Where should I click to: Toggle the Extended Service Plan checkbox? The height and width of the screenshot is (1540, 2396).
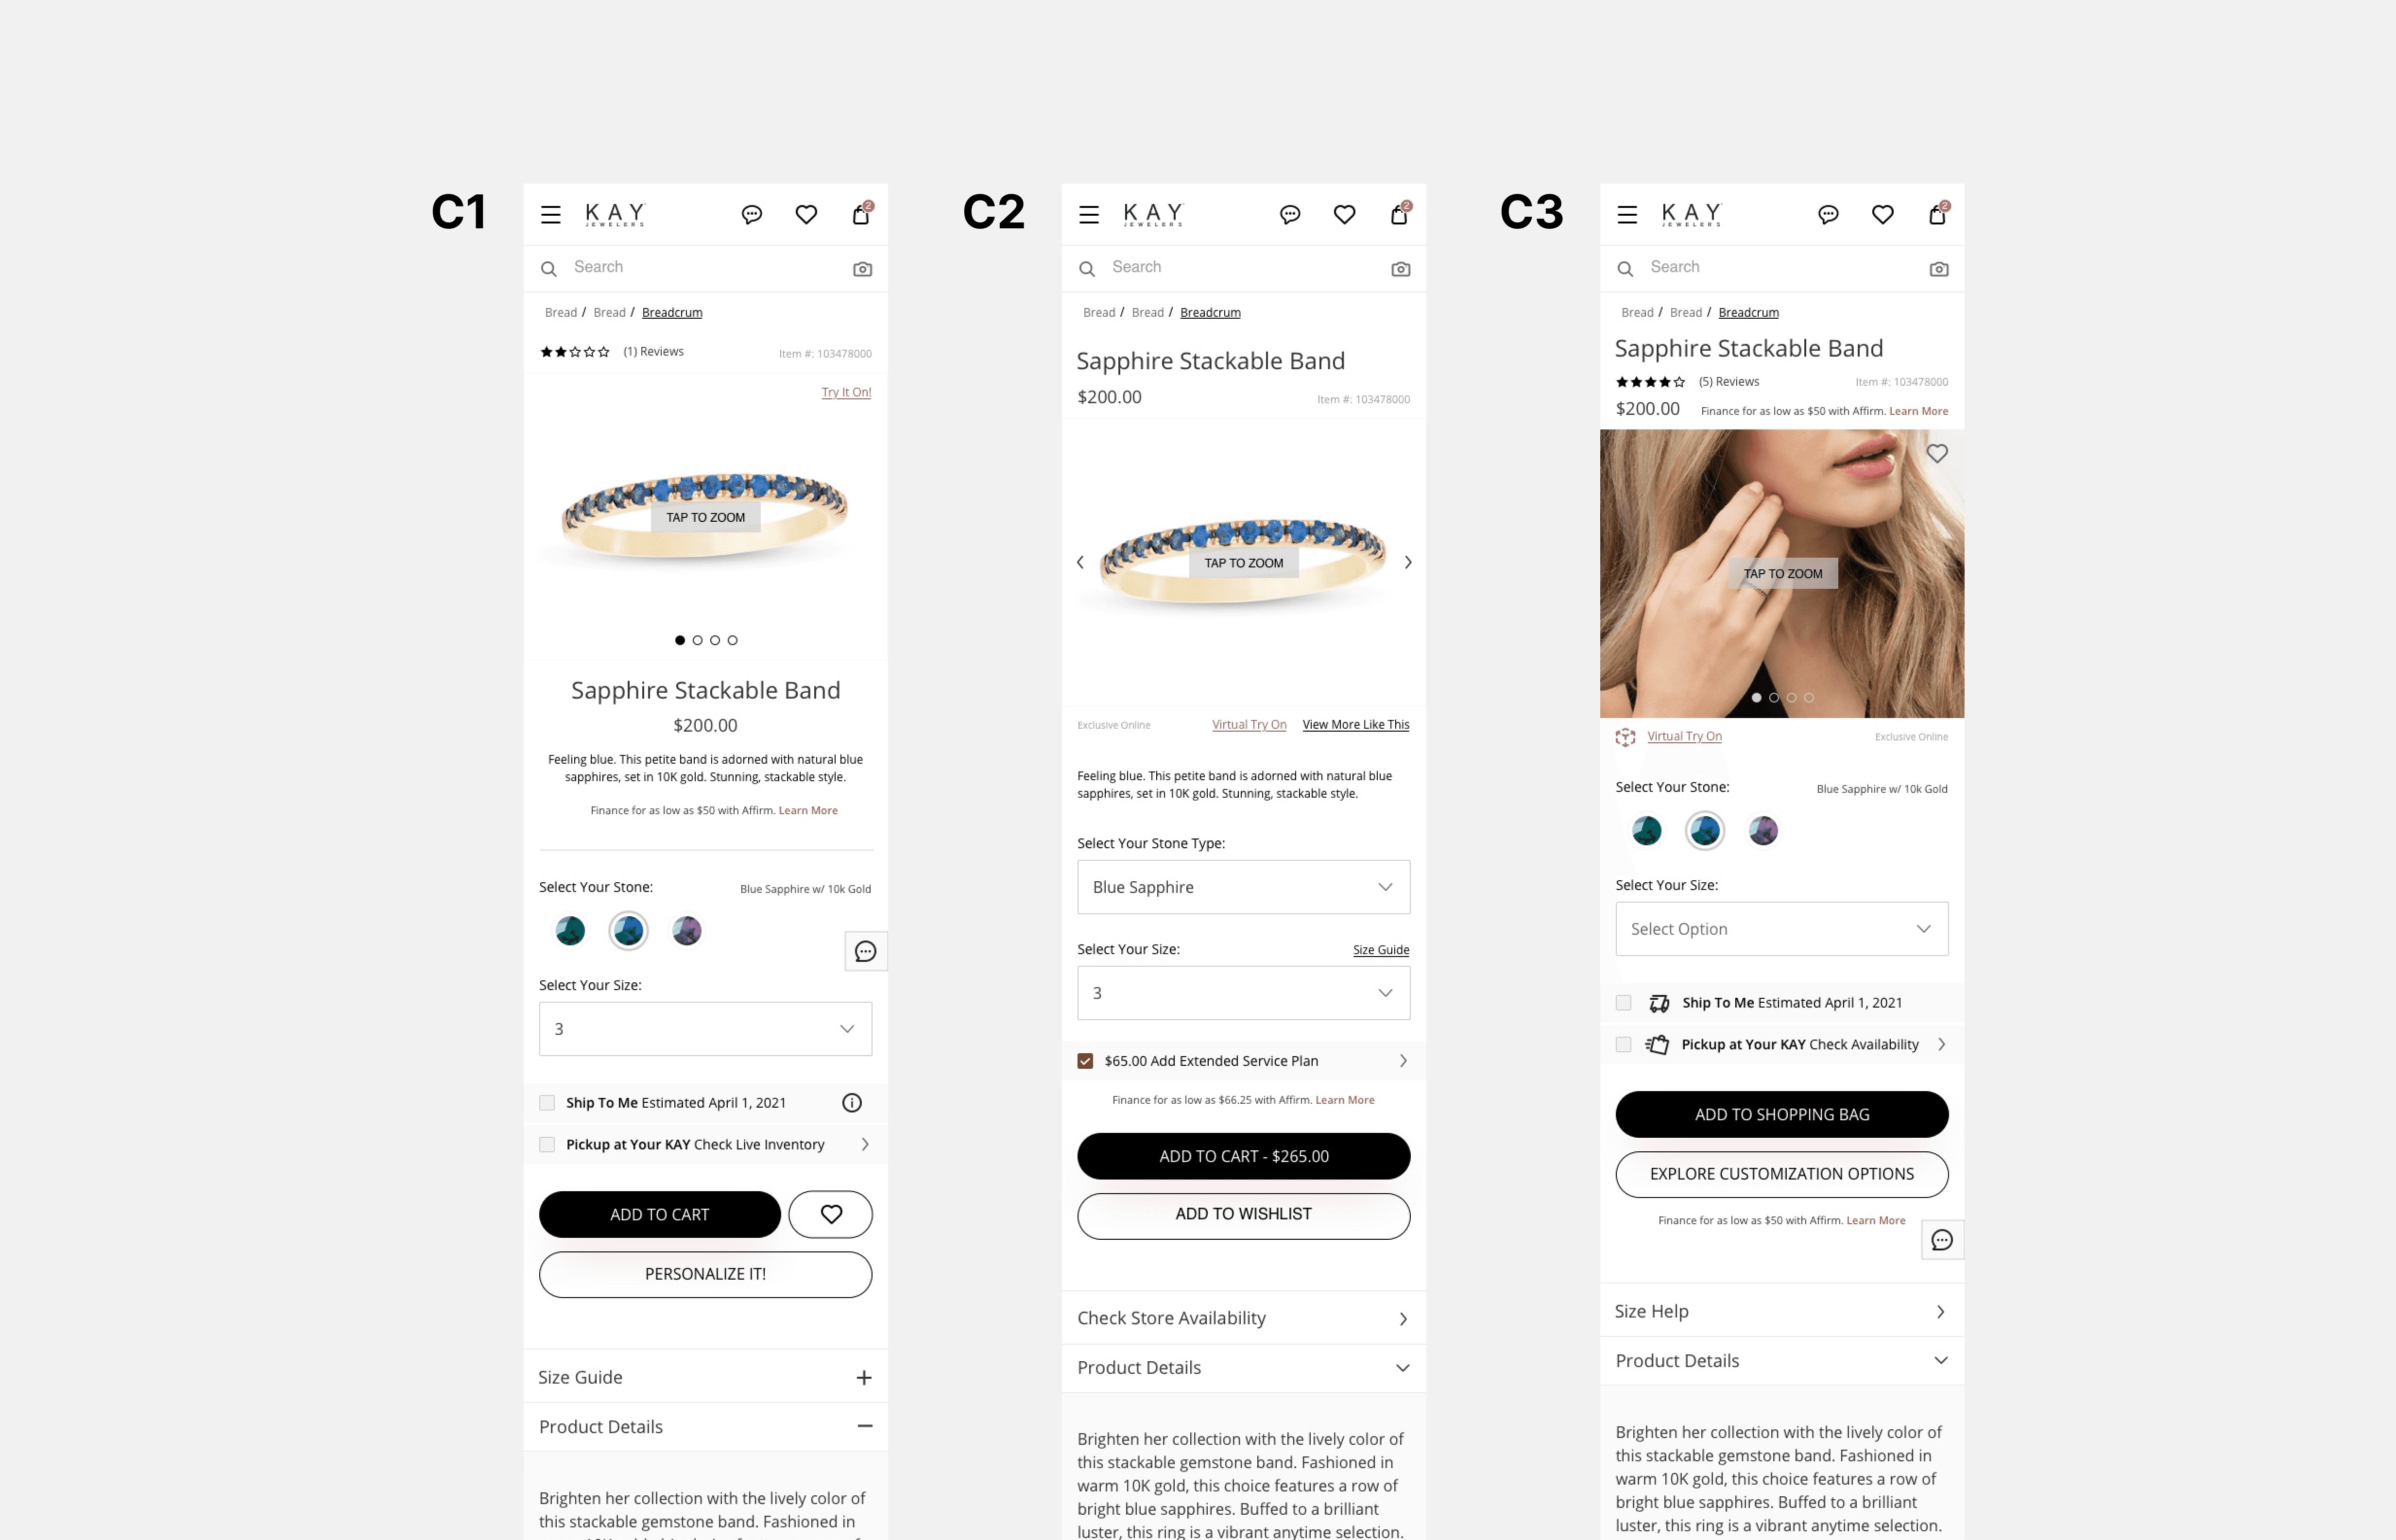pos(1085,1061)
